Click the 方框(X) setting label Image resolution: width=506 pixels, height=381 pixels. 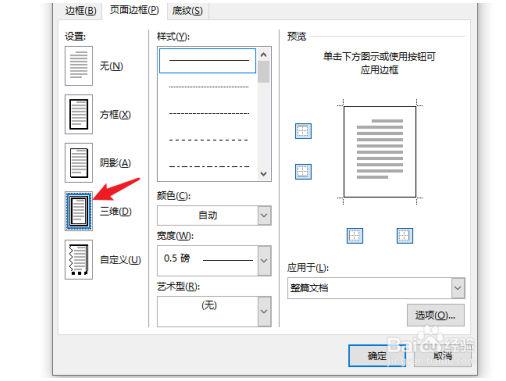[115, 115]
